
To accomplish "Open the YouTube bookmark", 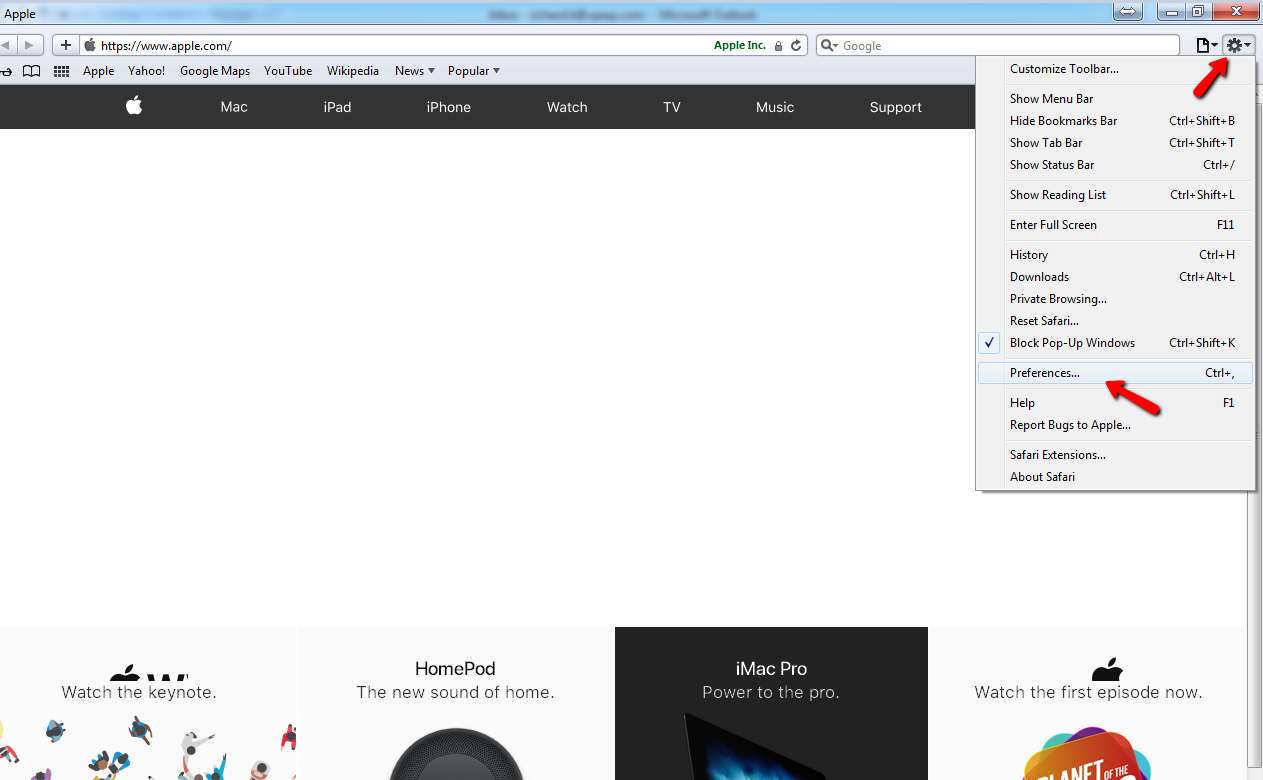I will pos(288,71).
